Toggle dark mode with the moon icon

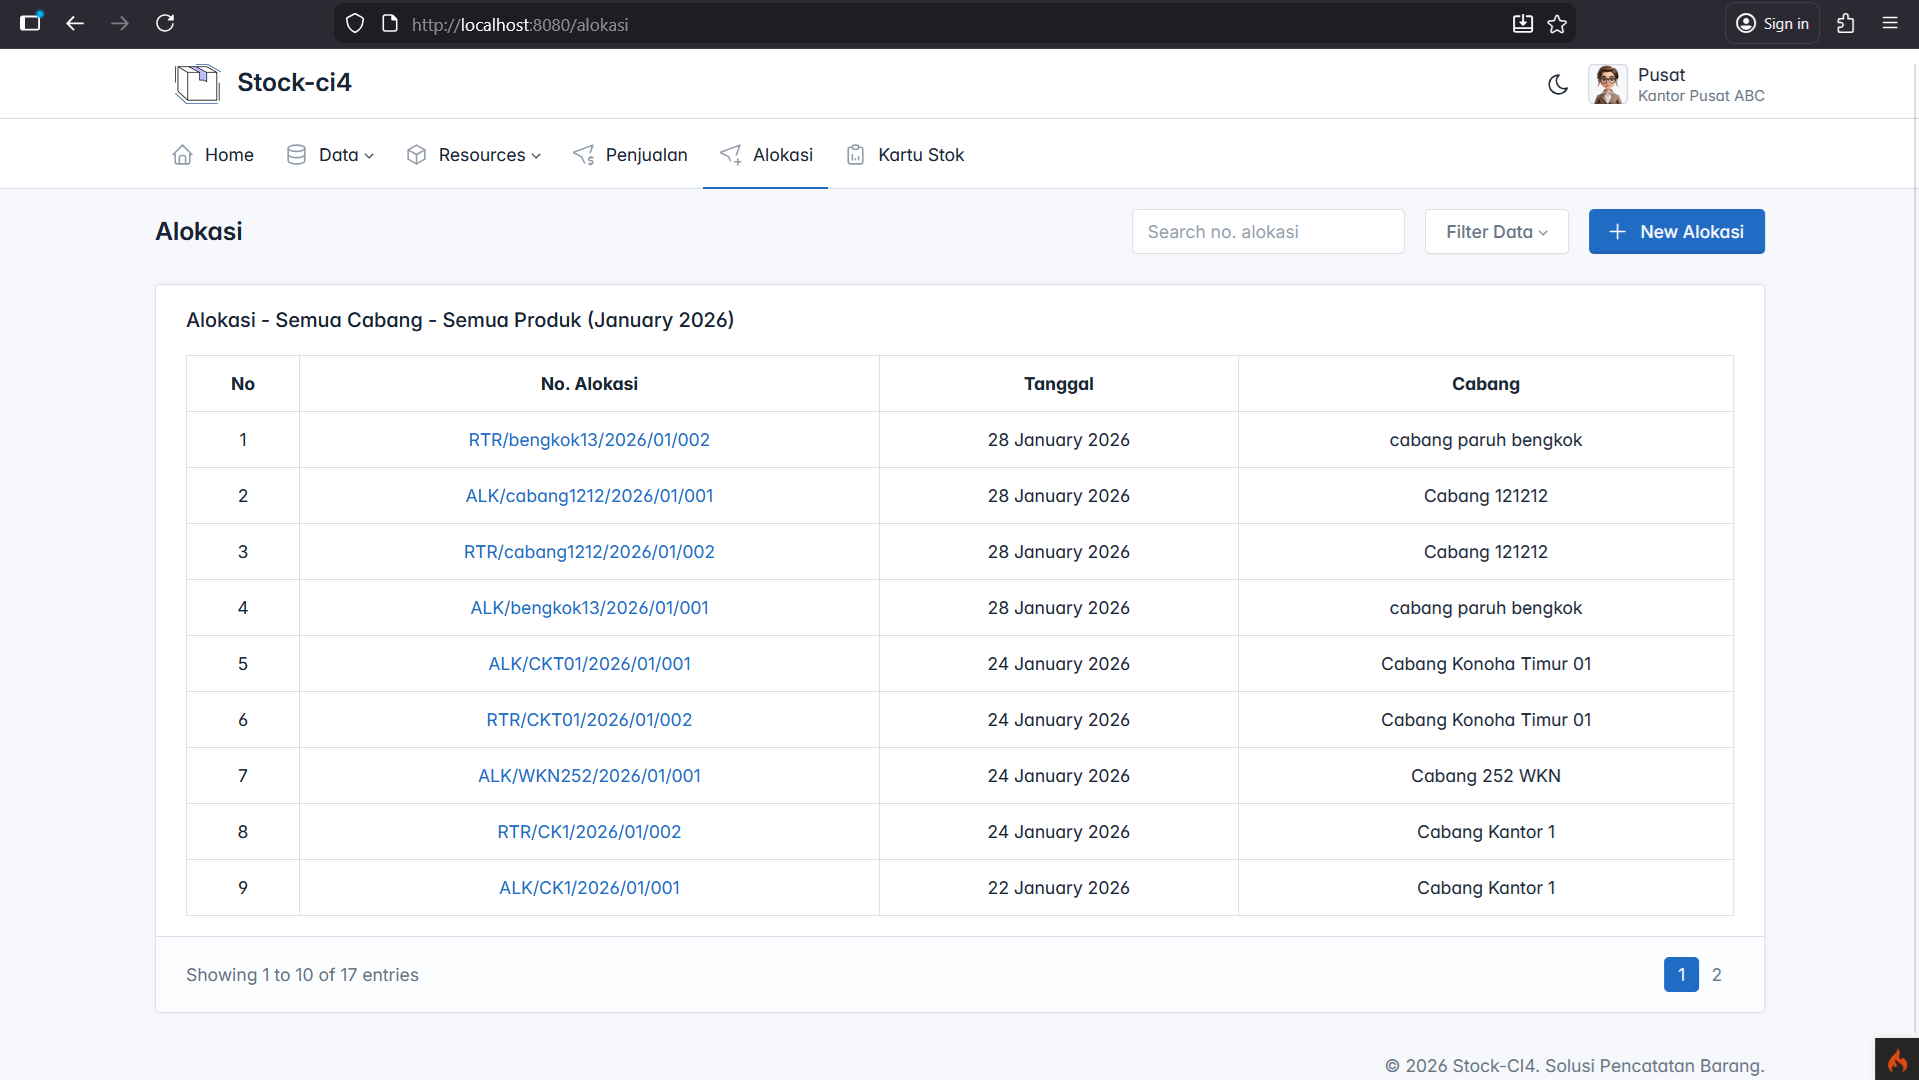(1558, 85)
